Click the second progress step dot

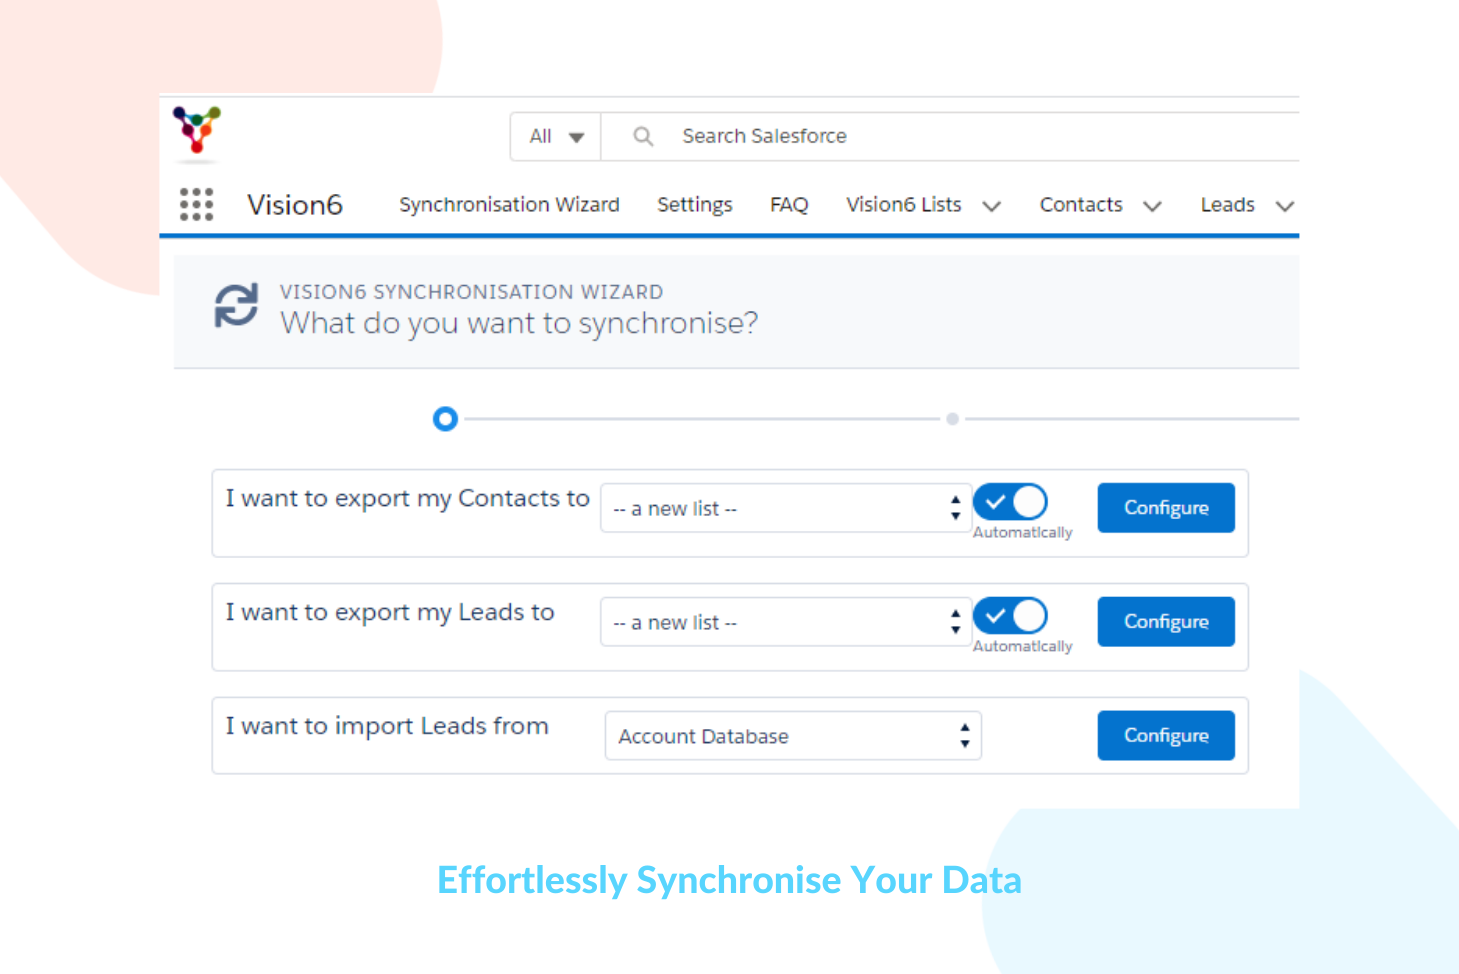click(952, 419)
